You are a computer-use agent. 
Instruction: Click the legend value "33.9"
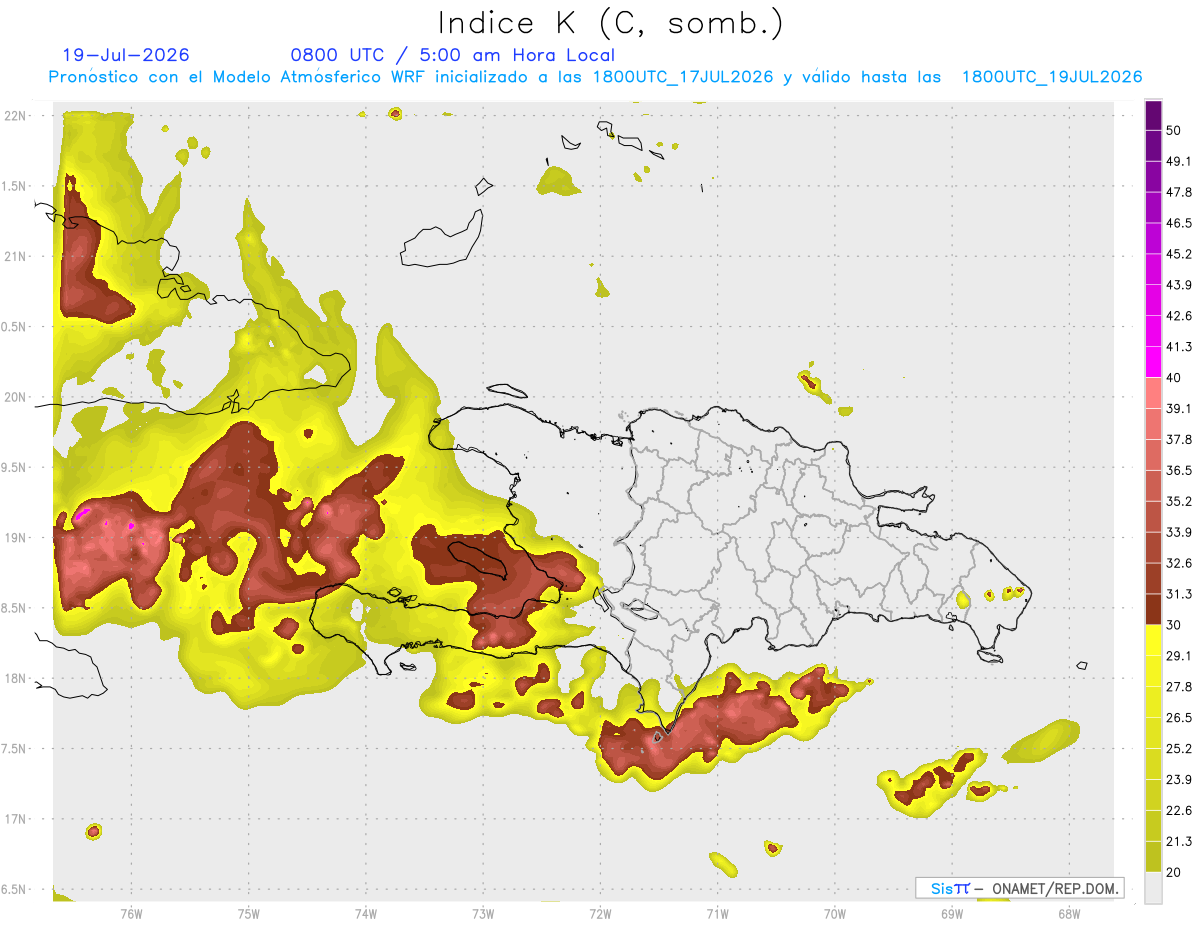pos(1180,532)
